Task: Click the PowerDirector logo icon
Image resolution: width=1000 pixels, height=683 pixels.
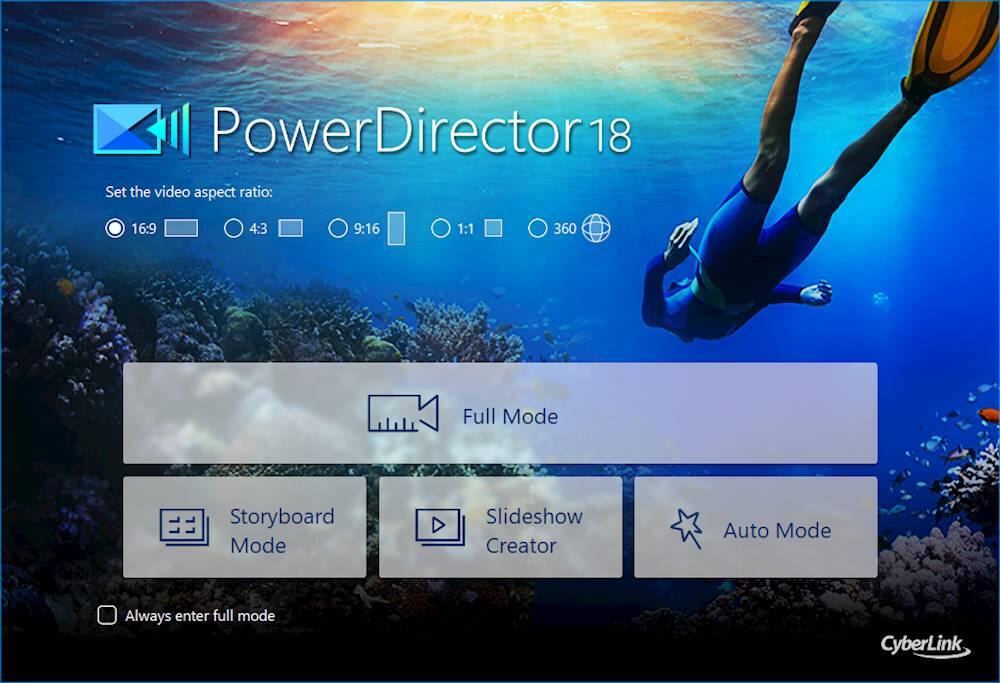Action: click(141, 128)
